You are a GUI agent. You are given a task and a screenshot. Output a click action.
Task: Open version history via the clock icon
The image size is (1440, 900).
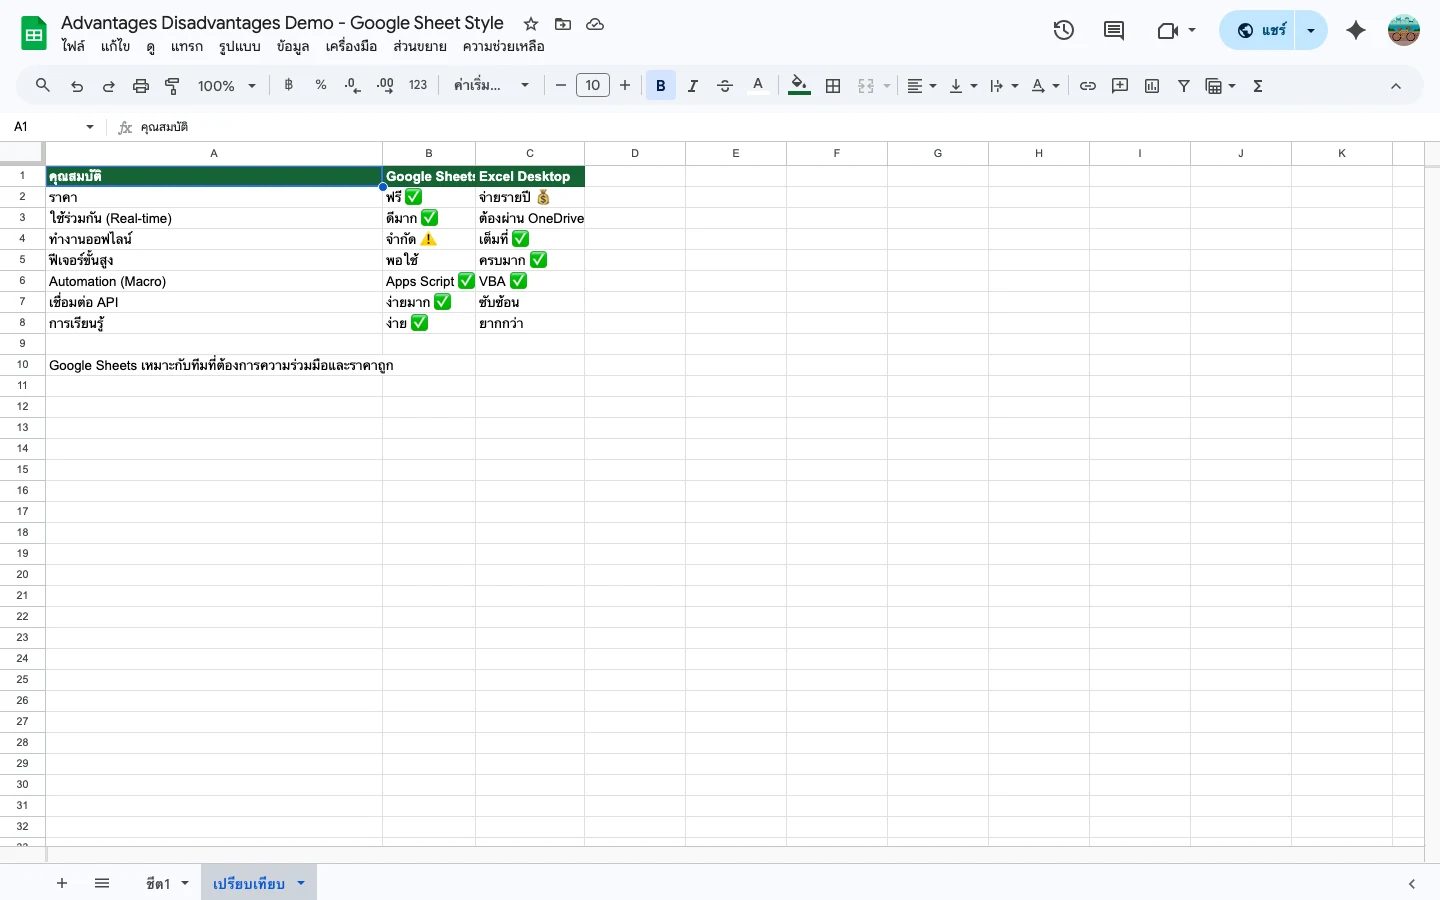coord(1064,30)
